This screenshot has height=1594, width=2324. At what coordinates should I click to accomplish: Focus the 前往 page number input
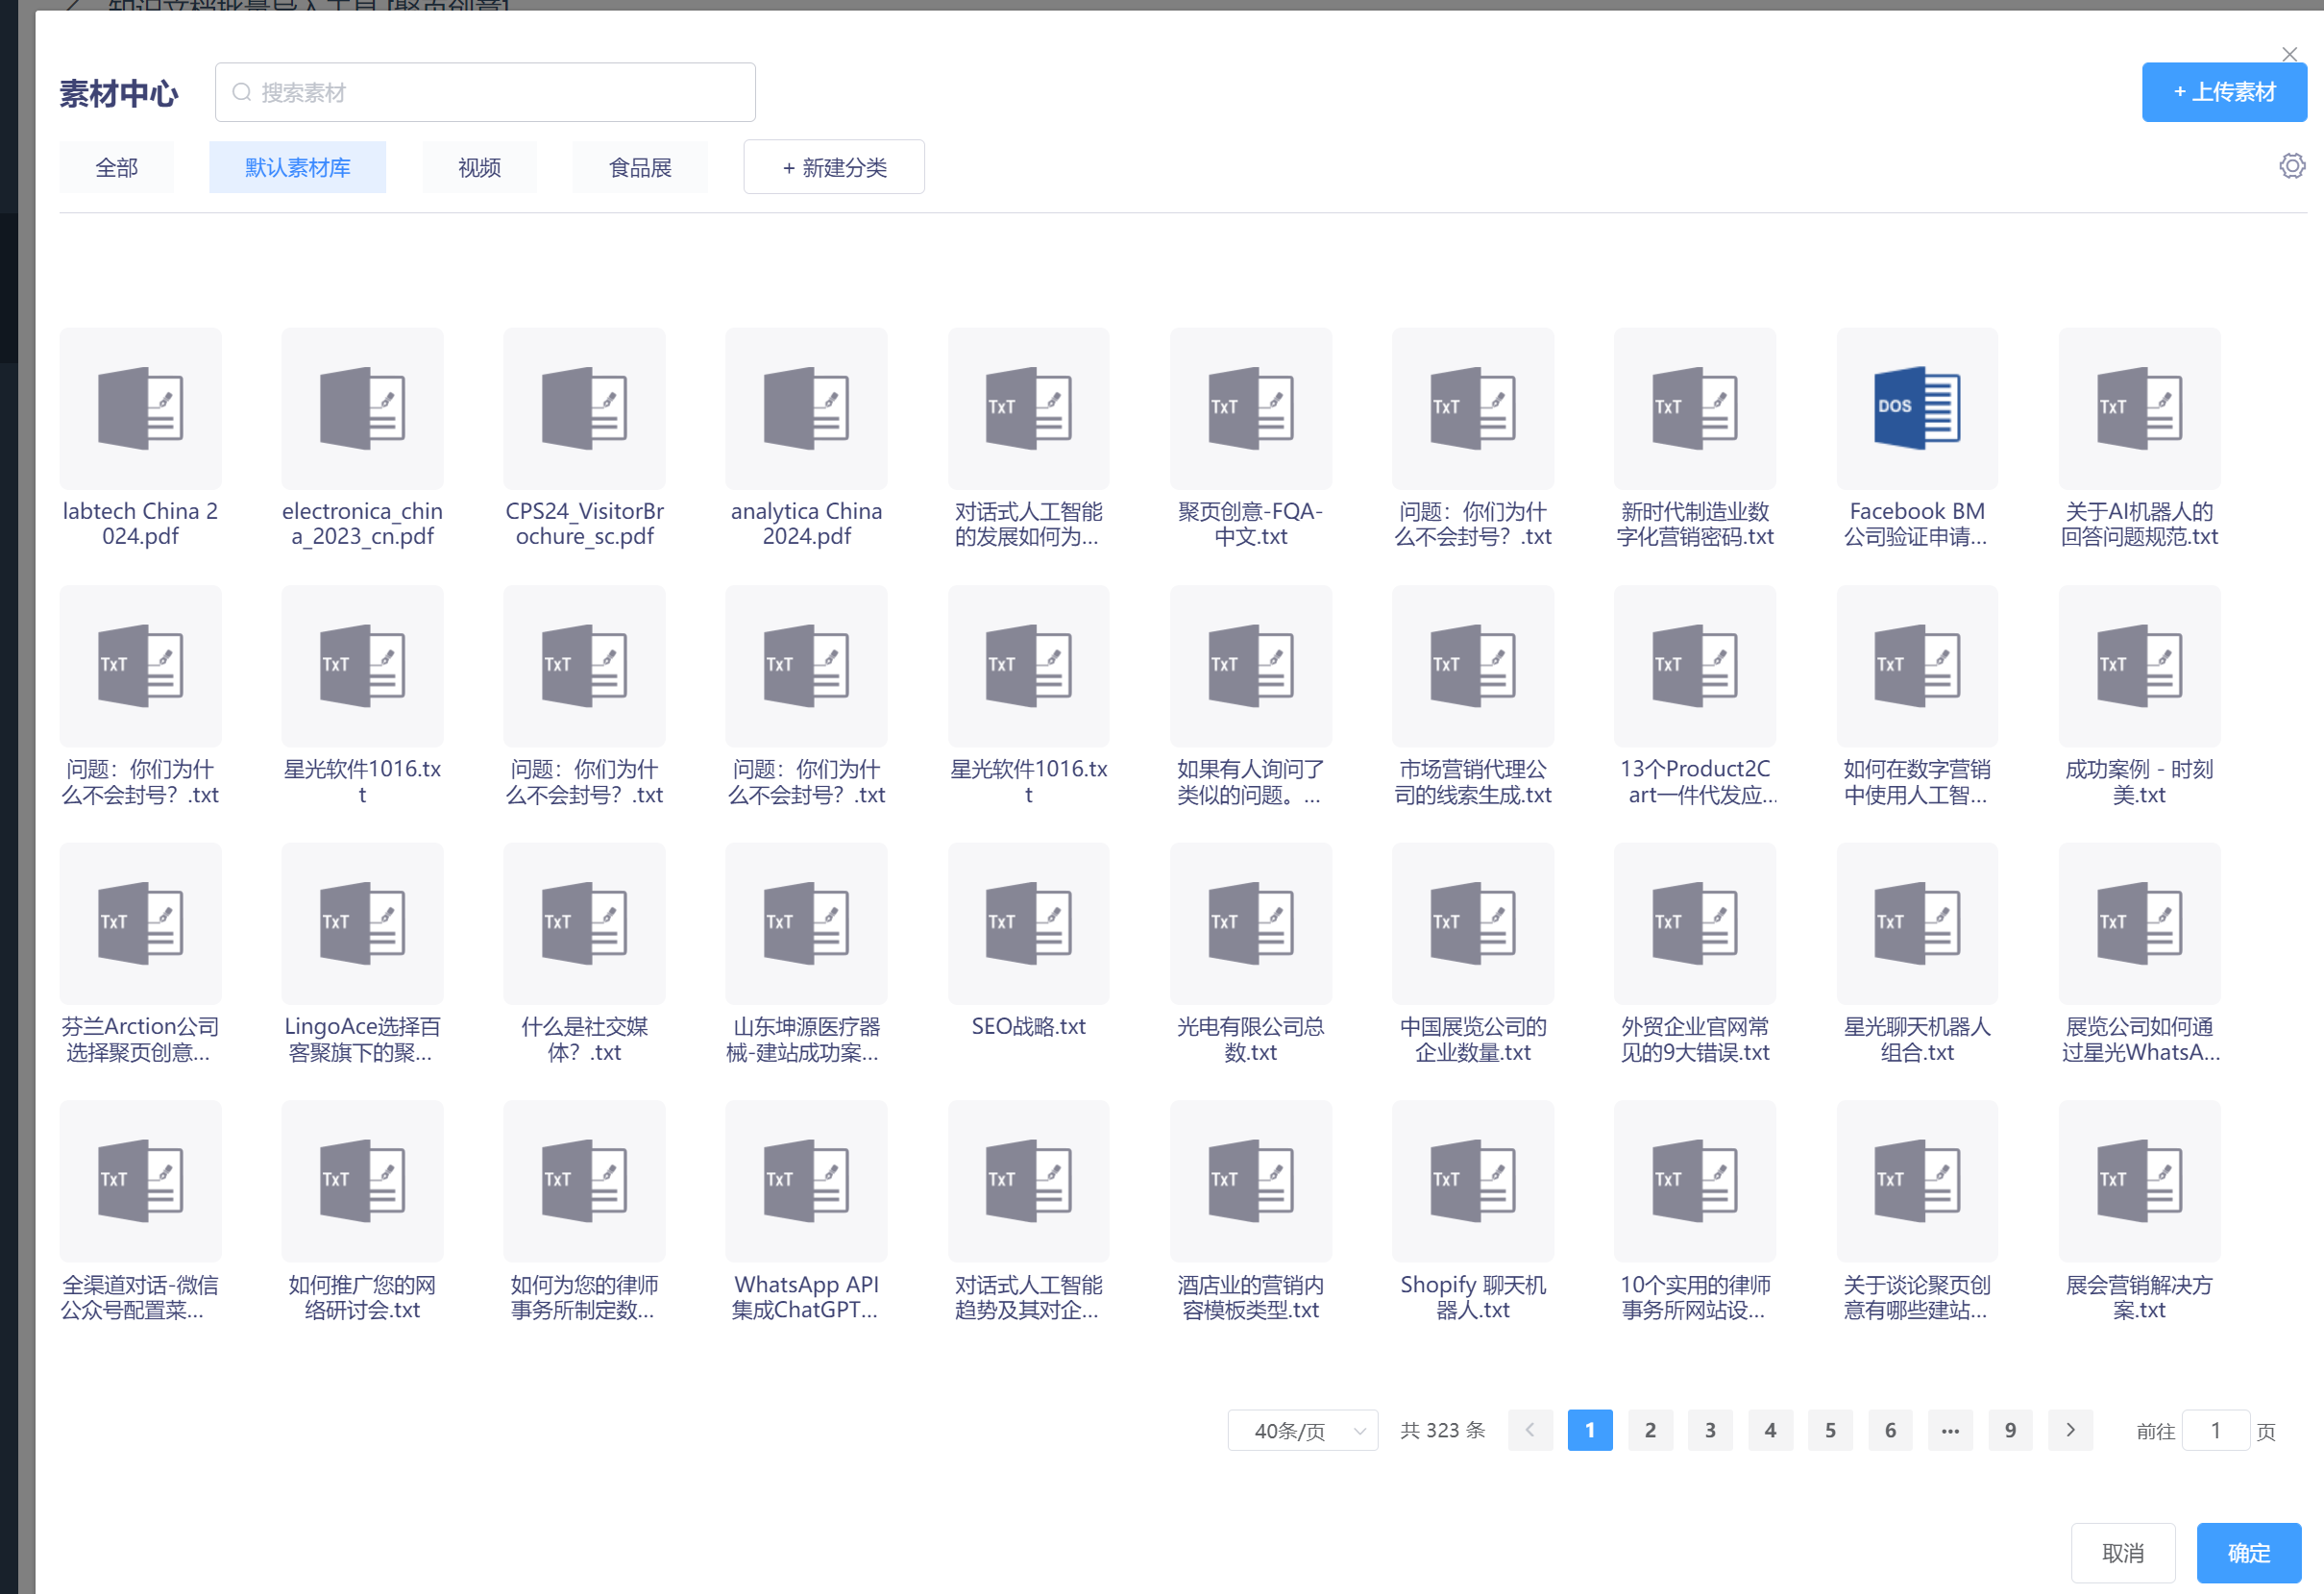2215,1430
